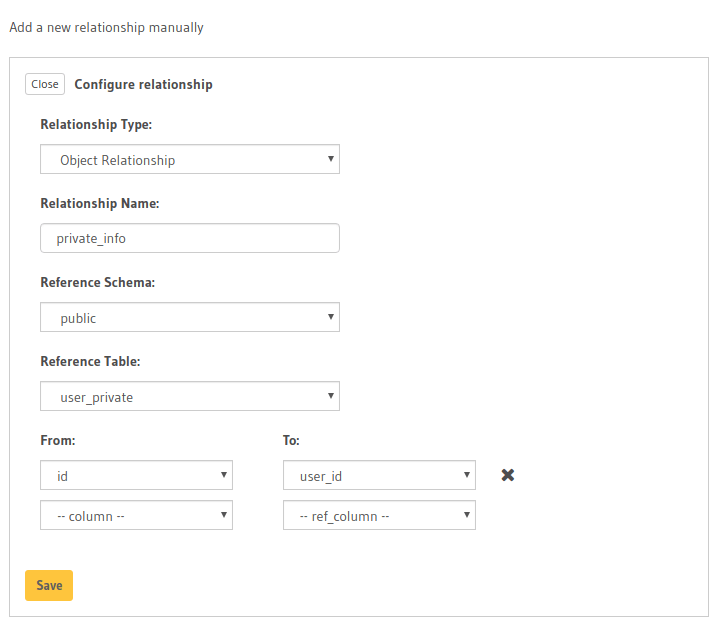
Task: Click the caret arrow on the -- column -- select
Action: point(223,515)
